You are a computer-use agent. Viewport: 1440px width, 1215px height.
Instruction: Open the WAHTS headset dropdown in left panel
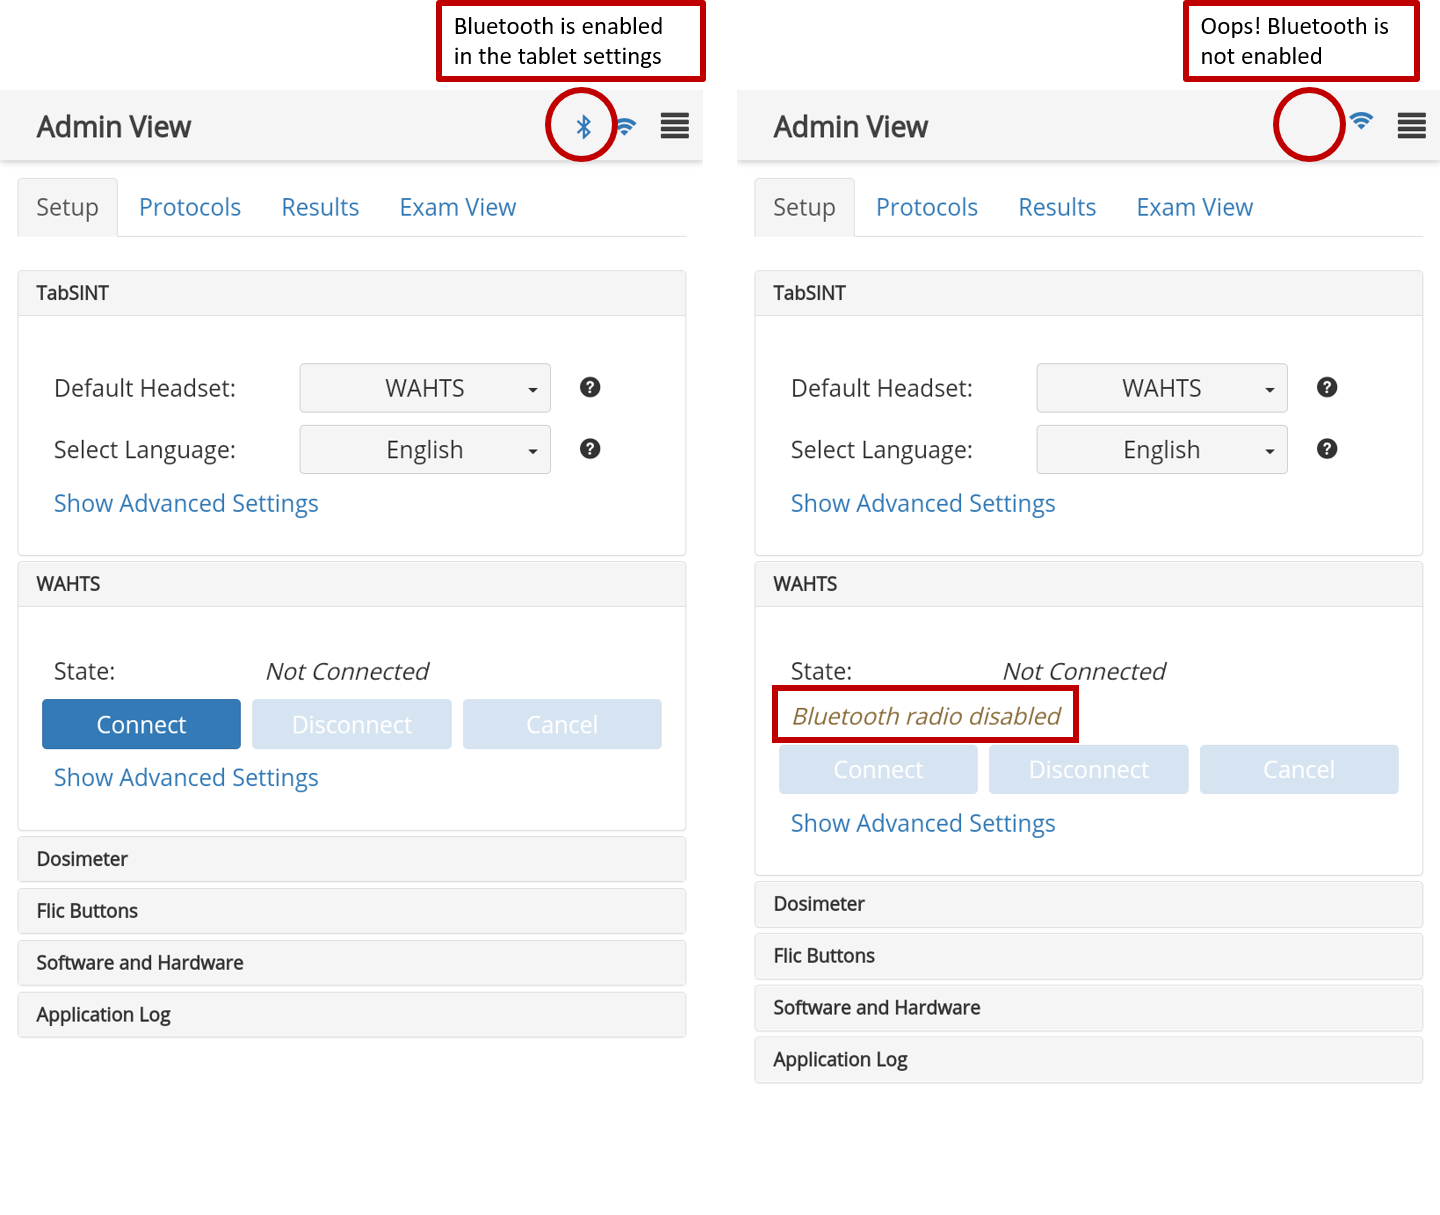tap(425, 388)
